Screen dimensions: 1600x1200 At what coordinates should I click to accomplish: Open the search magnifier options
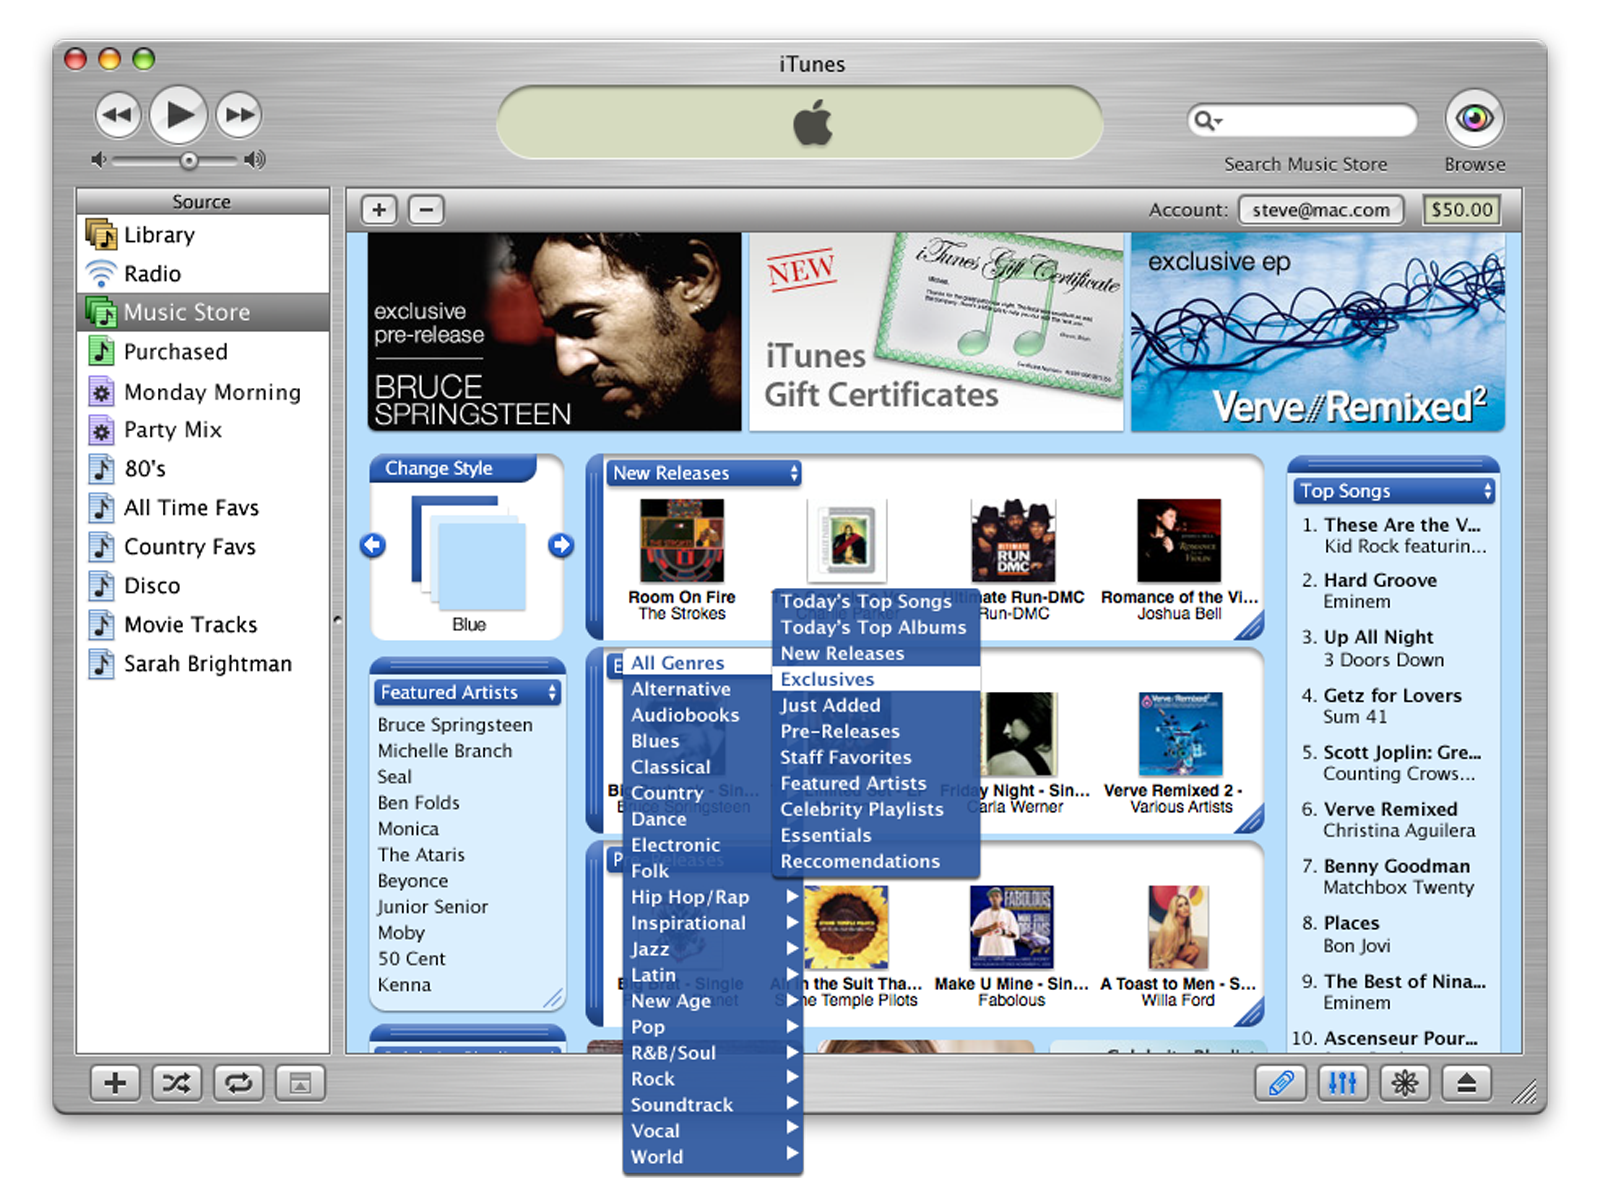pyautogui.click(x=1208, y=121)
